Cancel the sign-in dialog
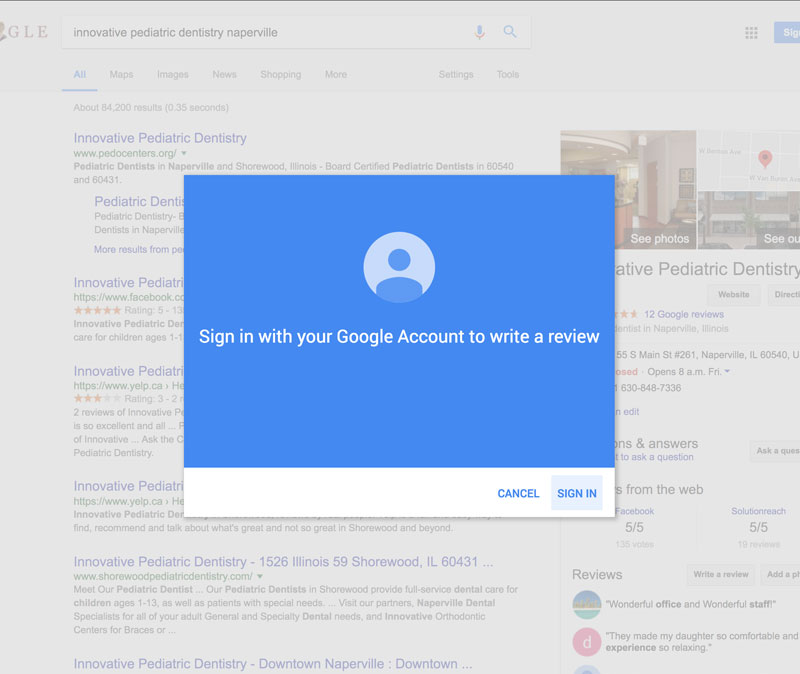 pyautogui.click(x=518, y=493)
